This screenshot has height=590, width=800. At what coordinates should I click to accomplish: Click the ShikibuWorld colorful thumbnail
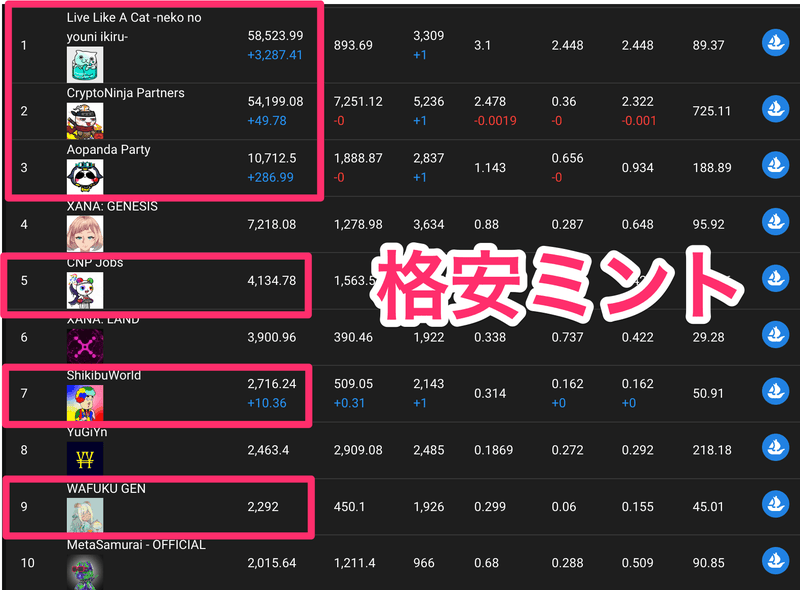point(85,403)
